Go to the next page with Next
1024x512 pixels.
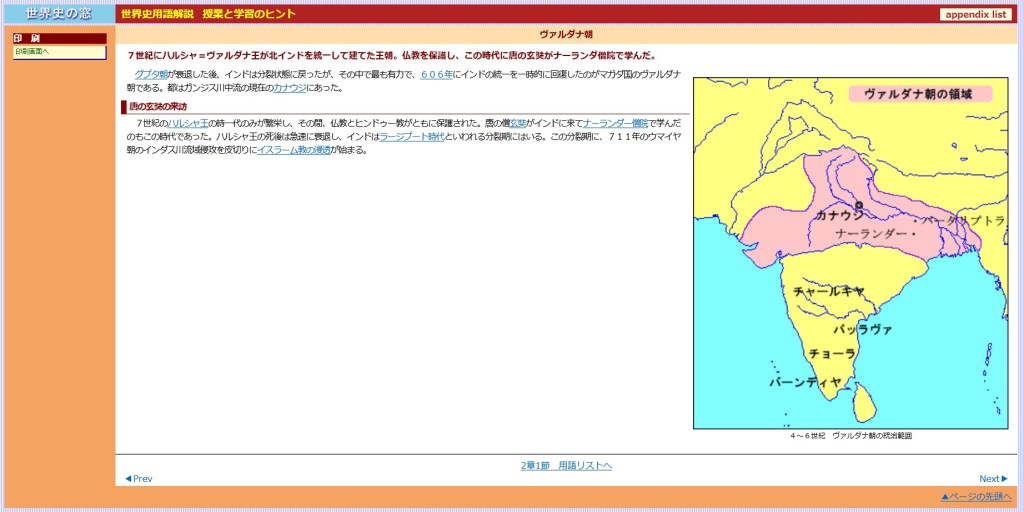[993, 479]
